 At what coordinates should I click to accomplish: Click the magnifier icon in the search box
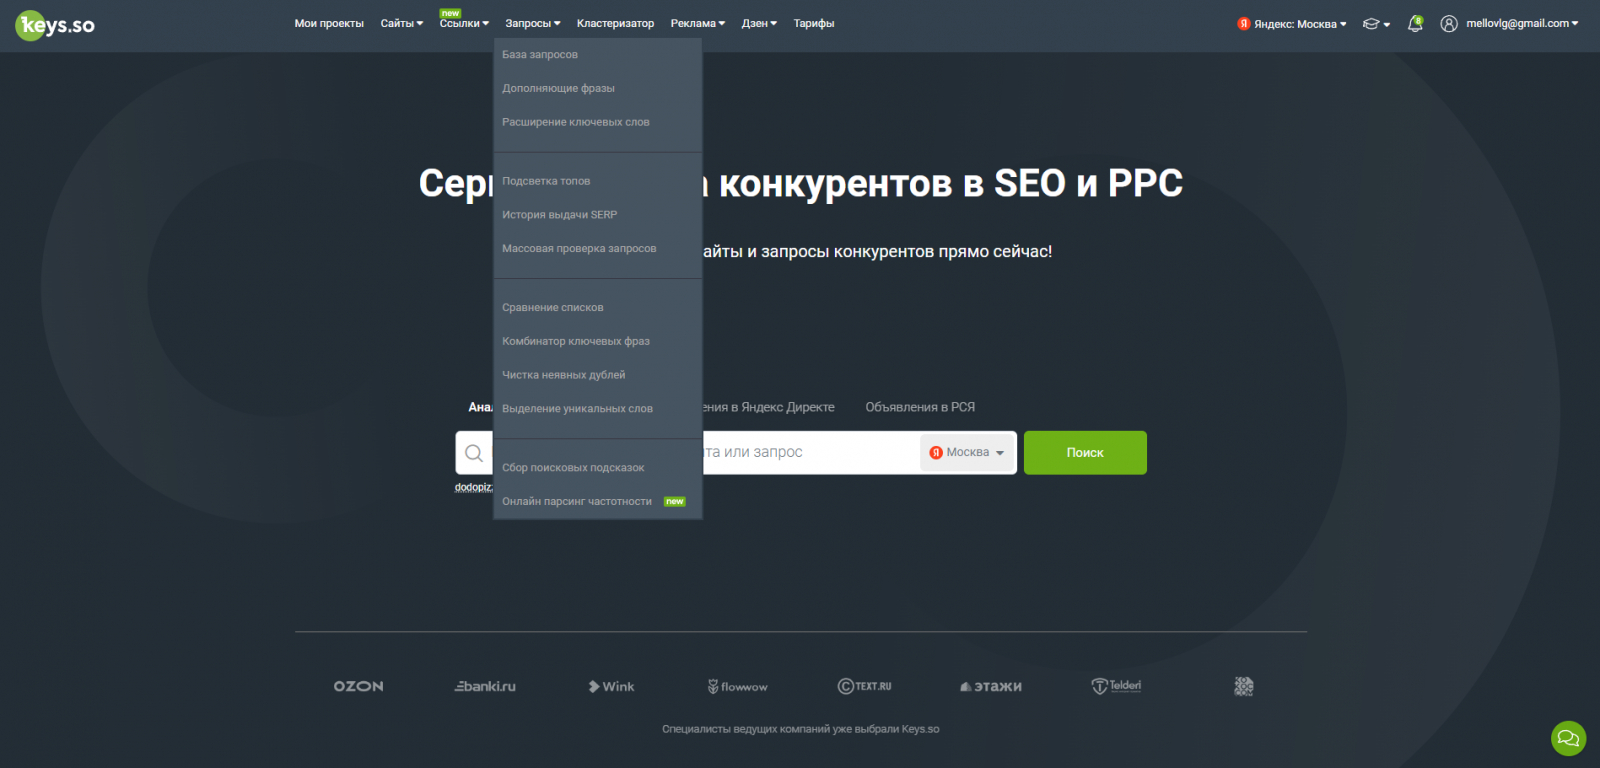click(474, 453)
